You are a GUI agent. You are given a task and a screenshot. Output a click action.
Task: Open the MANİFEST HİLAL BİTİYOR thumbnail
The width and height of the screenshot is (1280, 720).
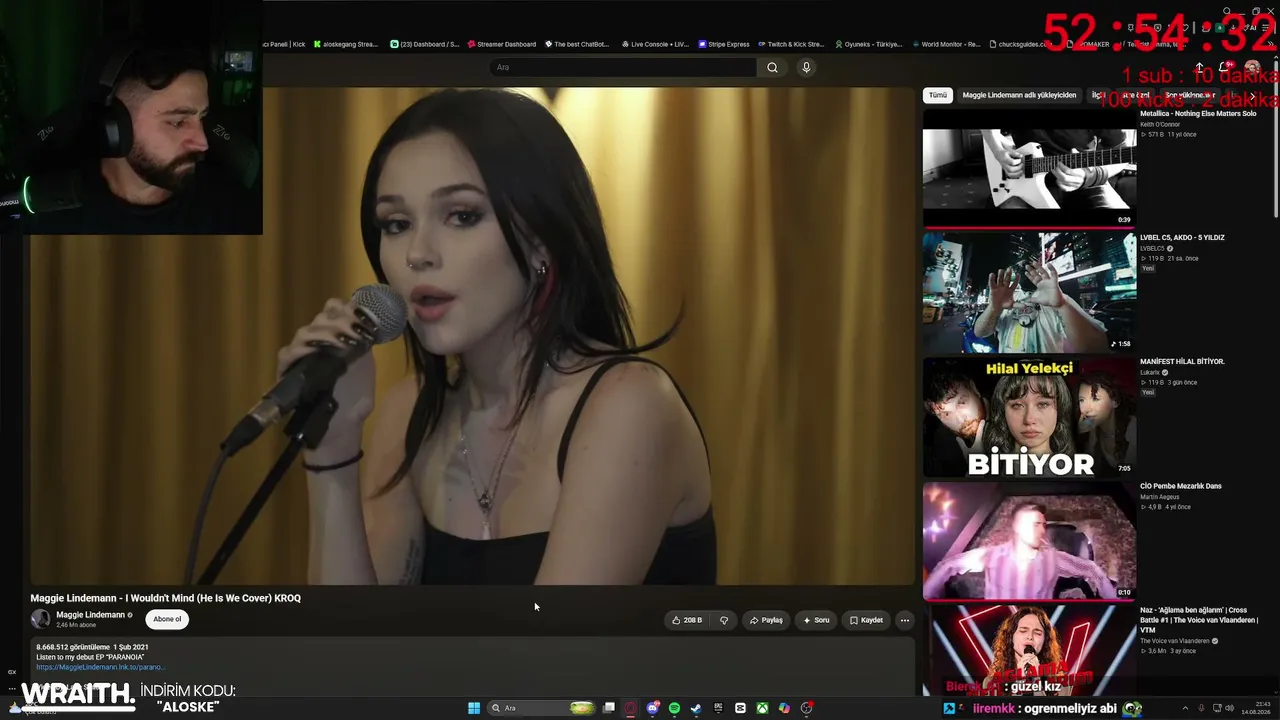[1029, 416]
